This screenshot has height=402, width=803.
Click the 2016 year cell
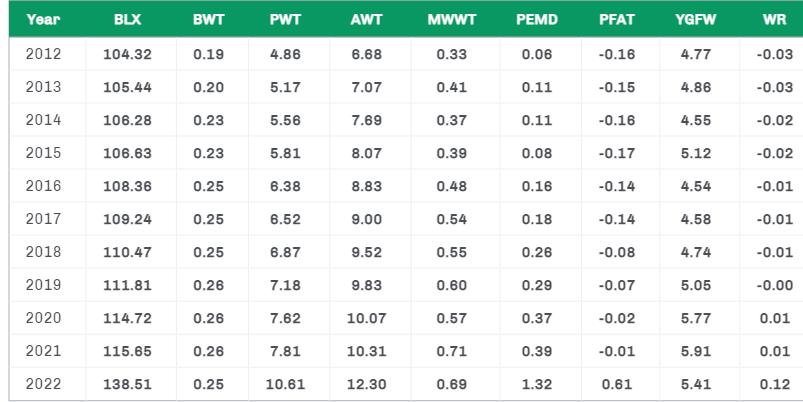(41, 186)
